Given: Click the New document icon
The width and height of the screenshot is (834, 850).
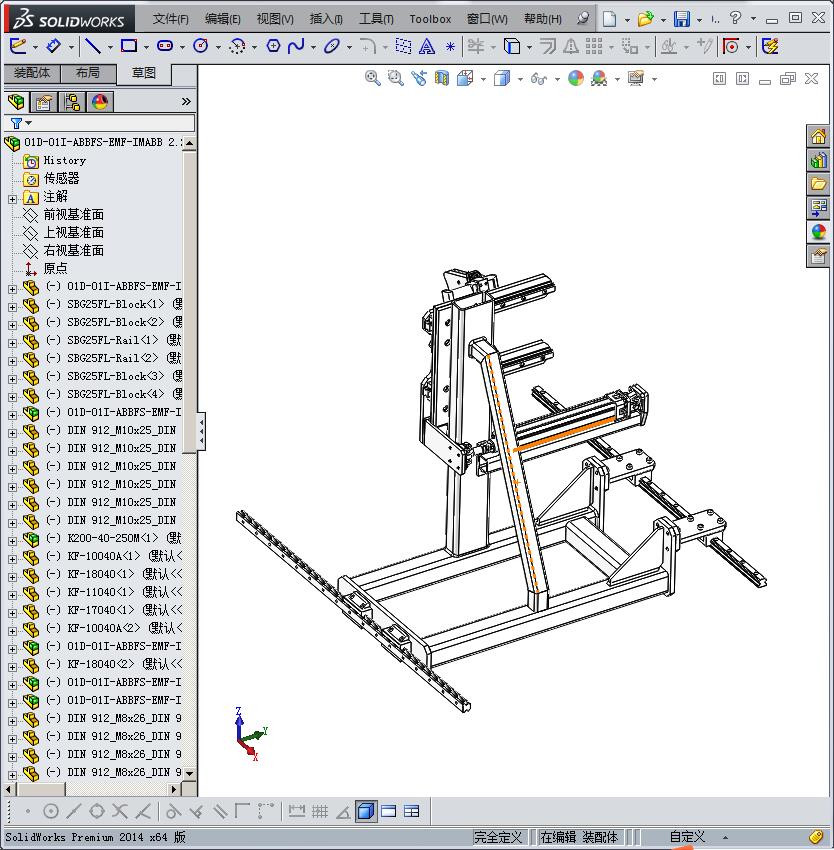Looking at the screenshot, I should coord(610,19).
